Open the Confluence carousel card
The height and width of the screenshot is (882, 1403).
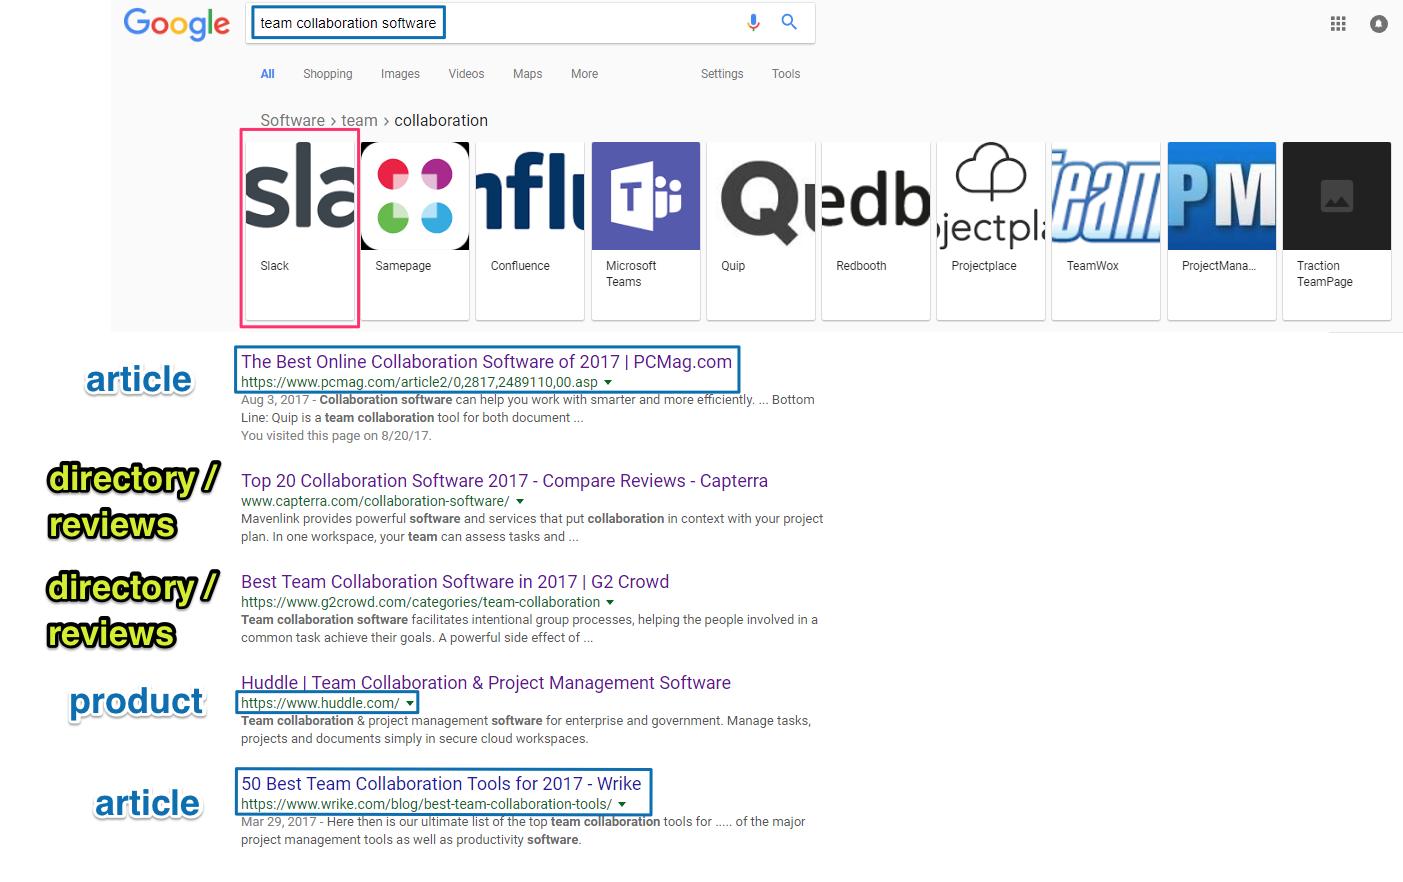(530, 230)
